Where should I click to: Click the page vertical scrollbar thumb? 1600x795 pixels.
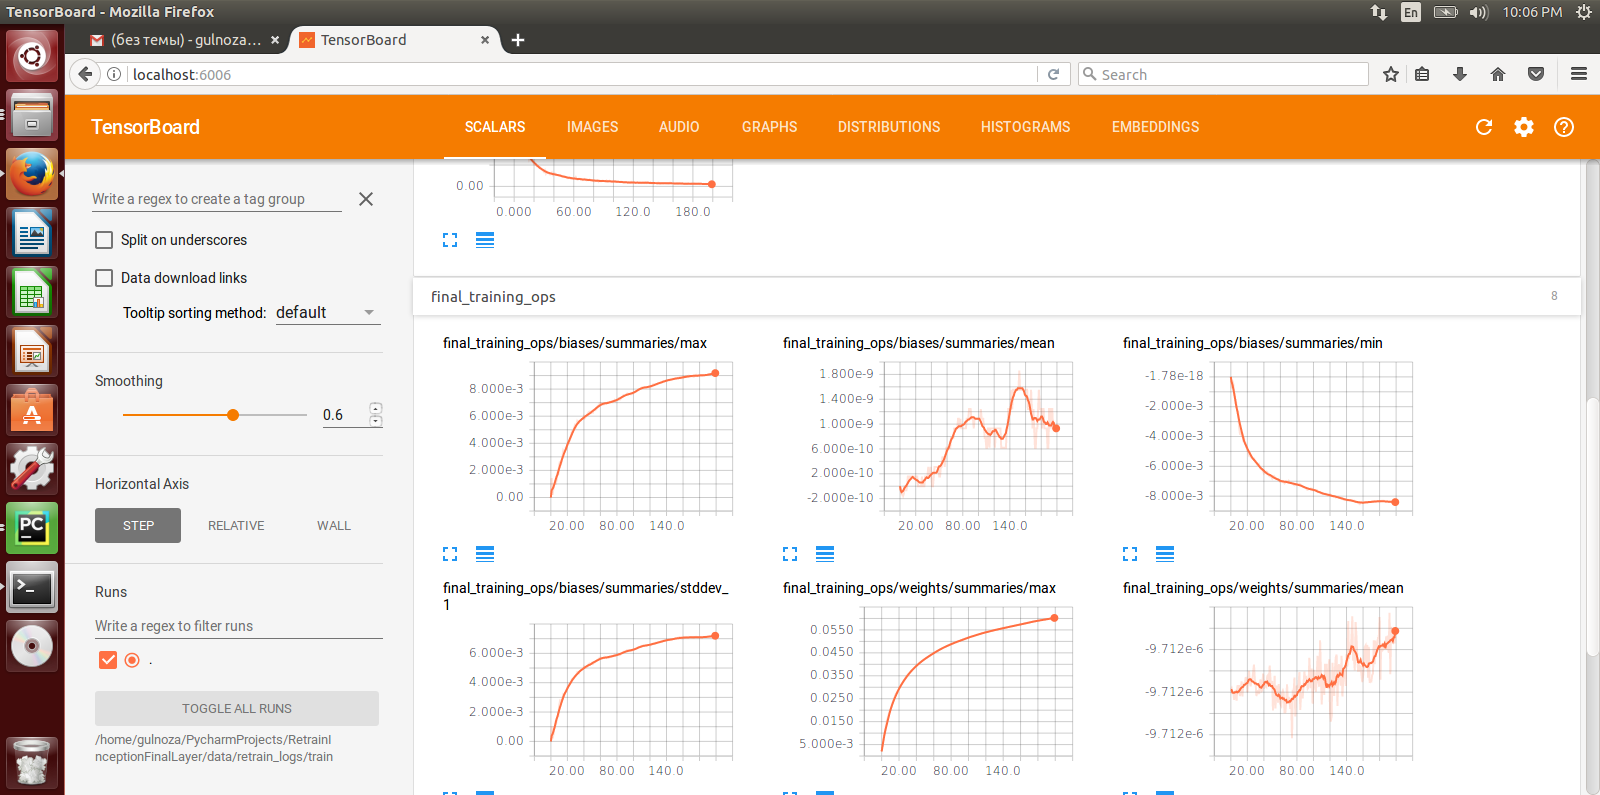[x=1591, y=525]
